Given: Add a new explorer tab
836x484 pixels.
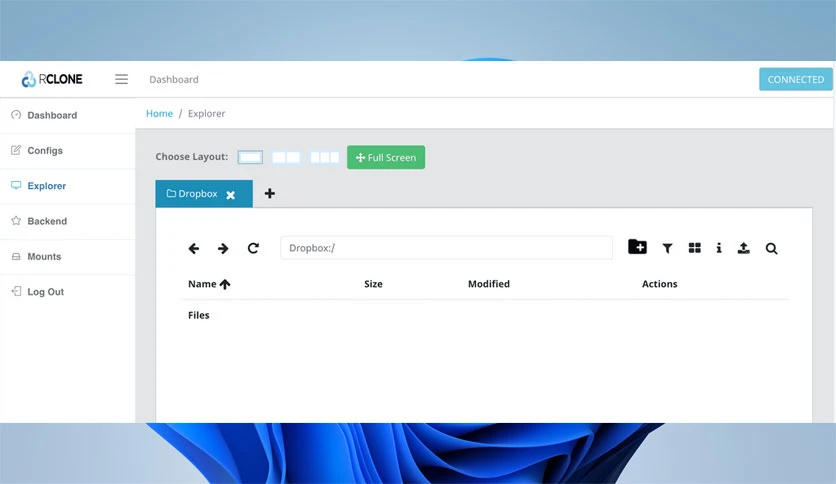Looking at the screenshot, I should coord(270,193).
